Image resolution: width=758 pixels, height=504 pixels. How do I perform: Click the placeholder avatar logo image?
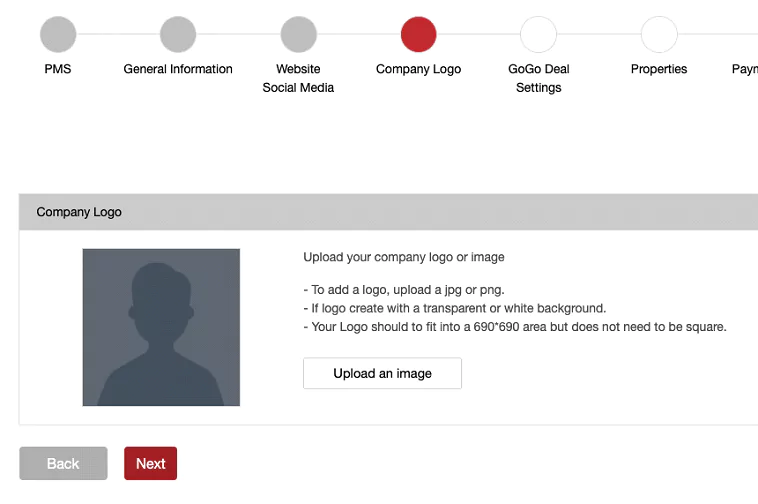coord(161,327)
